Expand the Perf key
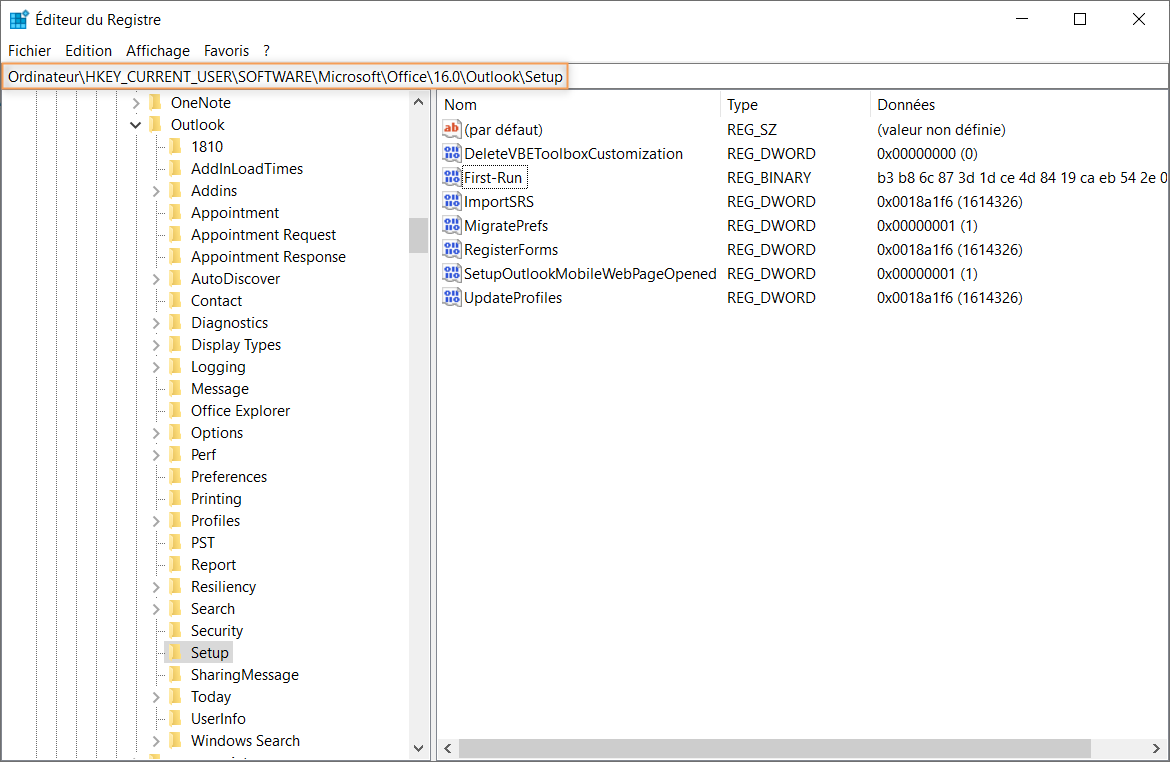The image size is (1170, 762). pos(156,455)
